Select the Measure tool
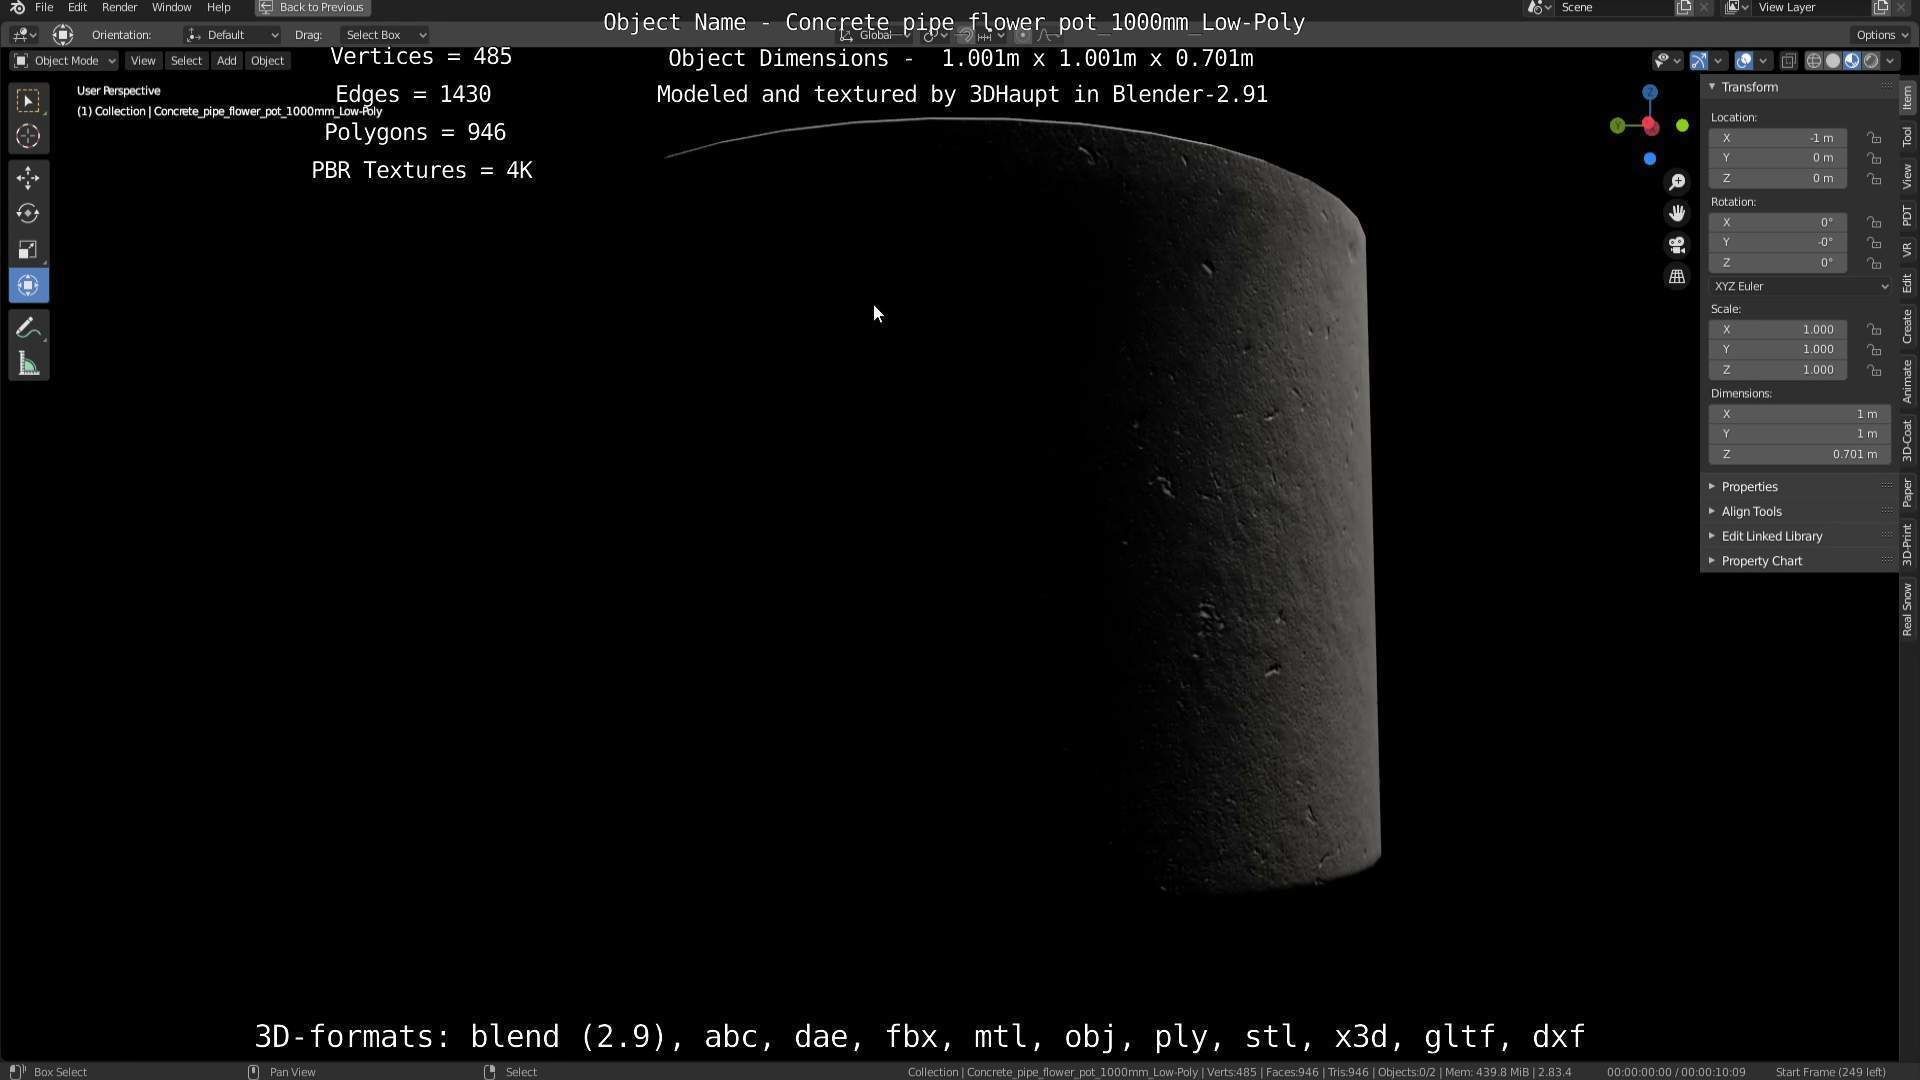 [x=28, y=365]
